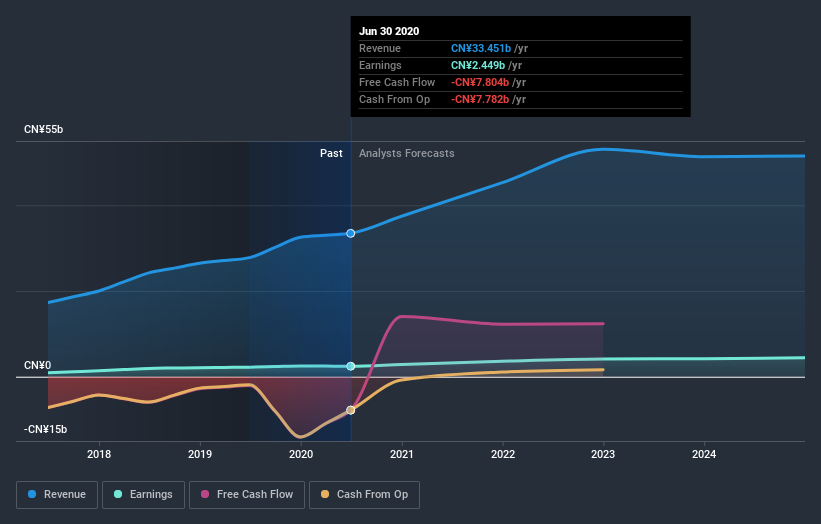The width and height of the screenshot is (821, 524).
Task: Click the Analysts Forecasts label
Action: [x=407, y=153]
